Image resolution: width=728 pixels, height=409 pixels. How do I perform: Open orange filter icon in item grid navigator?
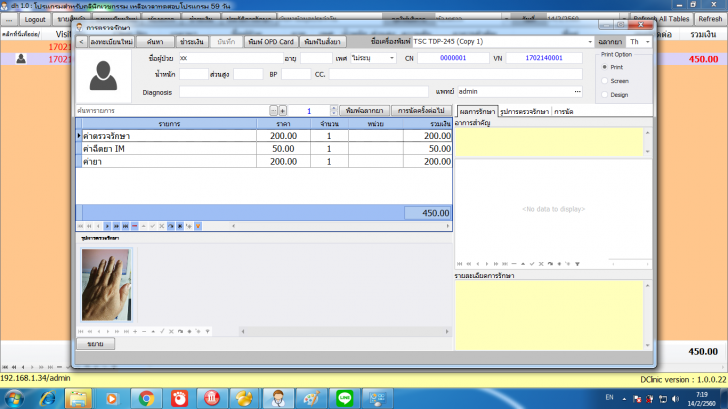[x=198, y=226]
